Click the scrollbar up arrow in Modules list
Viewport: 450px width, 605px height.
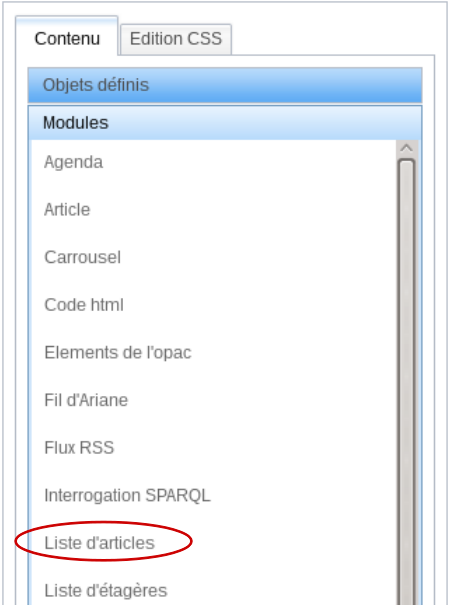coord(407,149)
